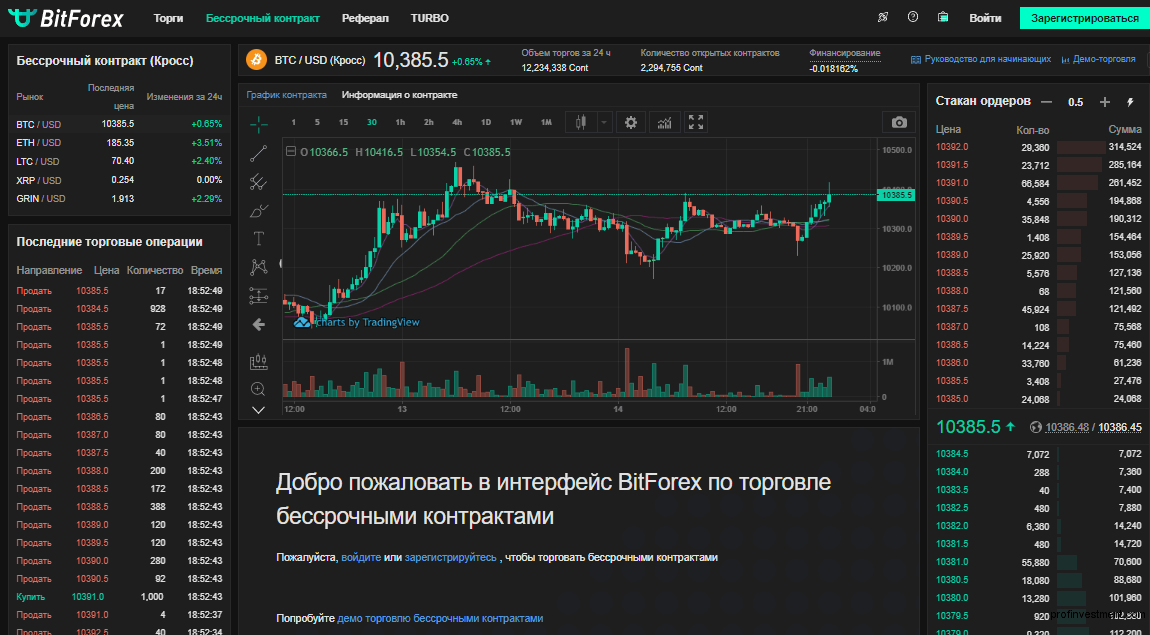Select the 4h interval
Image resolution: width=1150 pixels, height=635 pixels.
[458, 122]
